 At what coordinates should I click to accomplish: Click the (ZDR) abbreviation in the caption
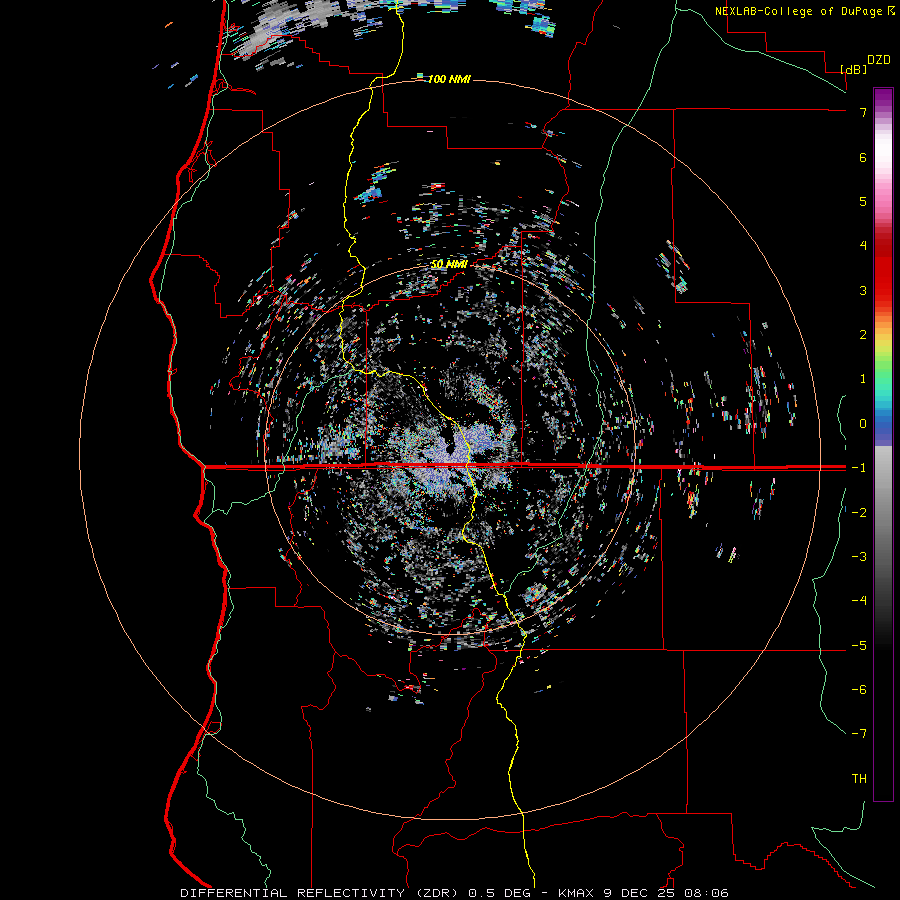(437, 893)
